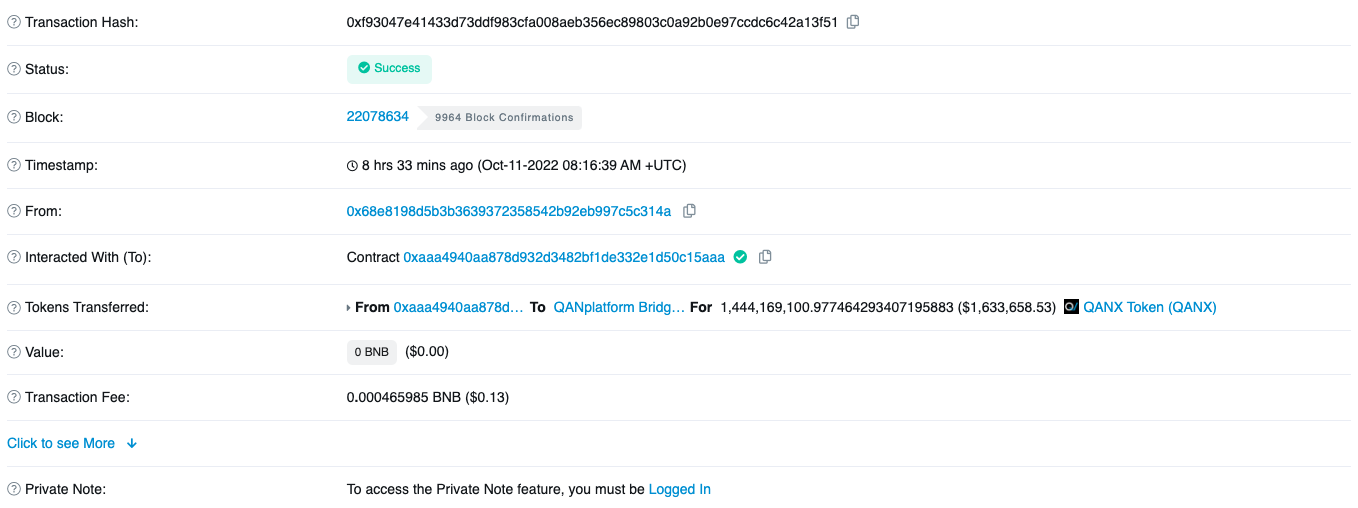Open the QANplatform Bridge recipient link
The image size is (1358, 508).
[619, 307]
